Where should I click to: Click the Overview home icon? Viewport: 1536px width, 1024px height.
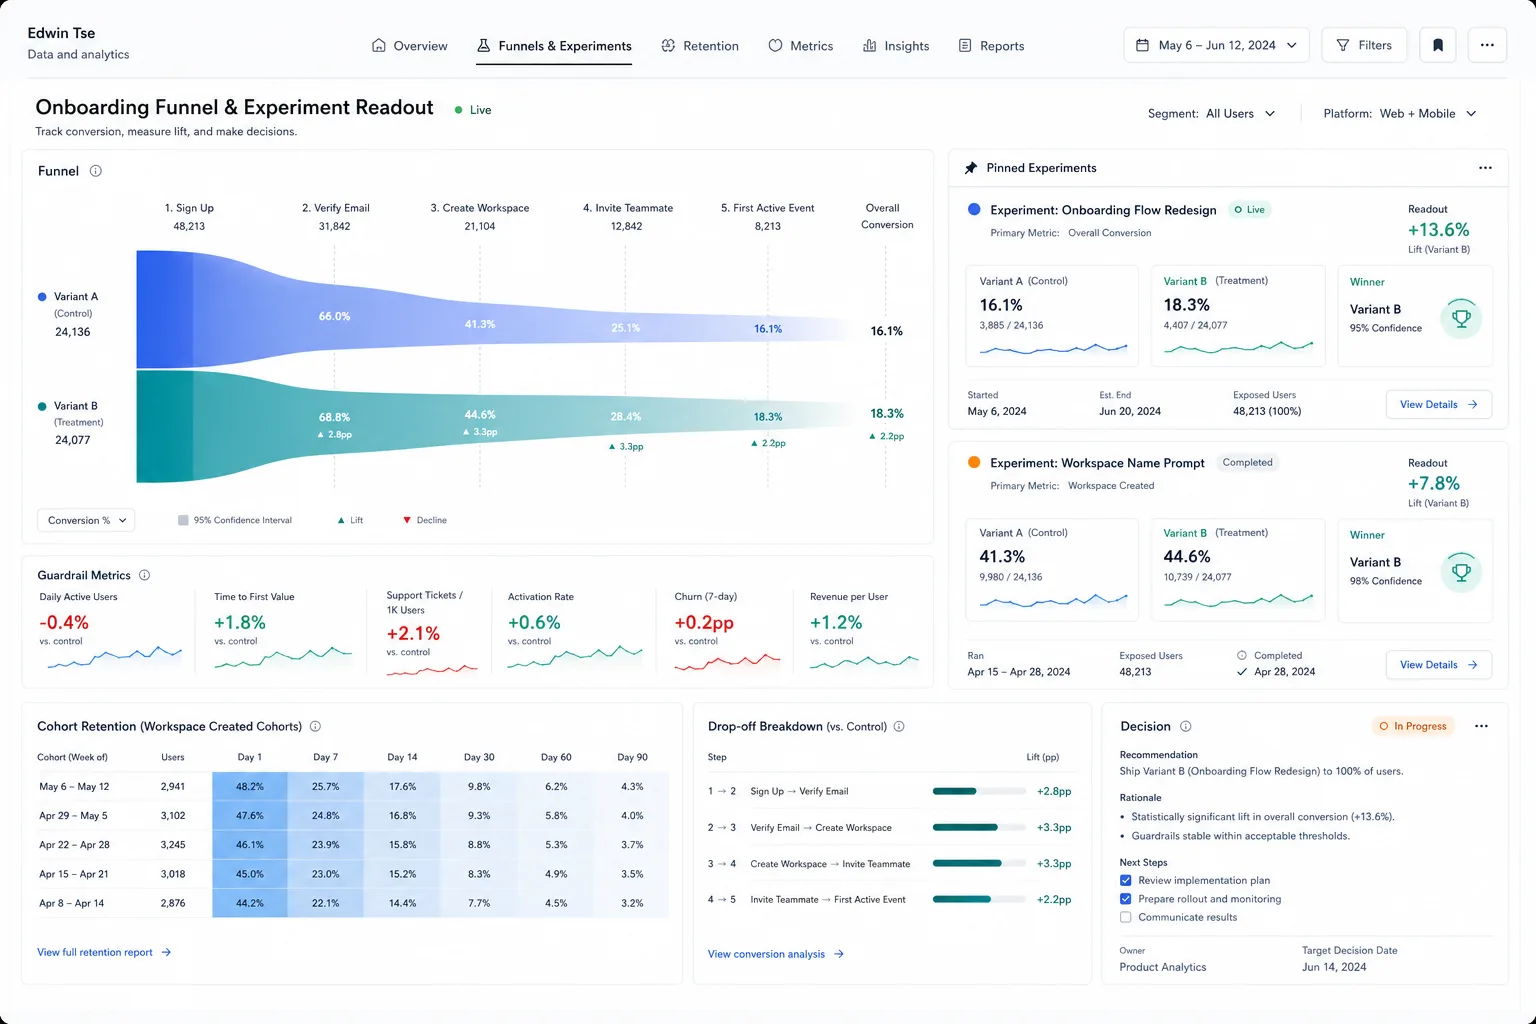(x=378, y=45)
